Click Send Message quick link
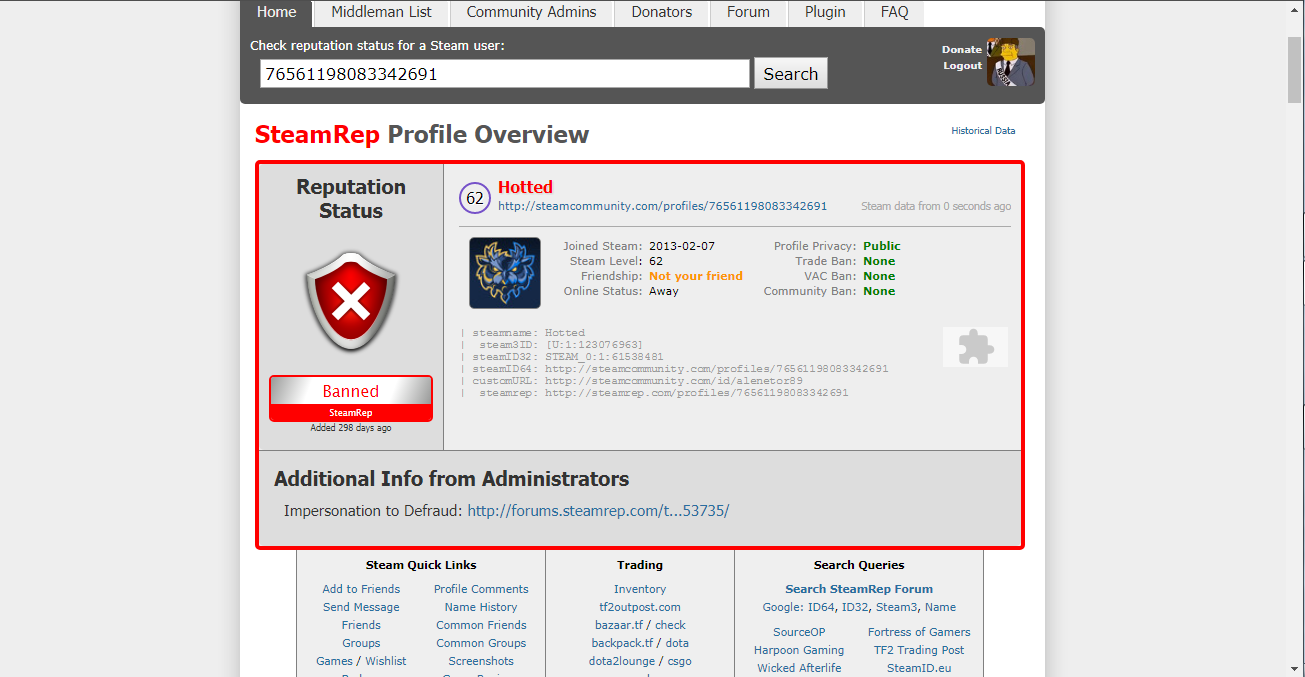Viewport: 1305px width, 677px height. coord(361,607)
